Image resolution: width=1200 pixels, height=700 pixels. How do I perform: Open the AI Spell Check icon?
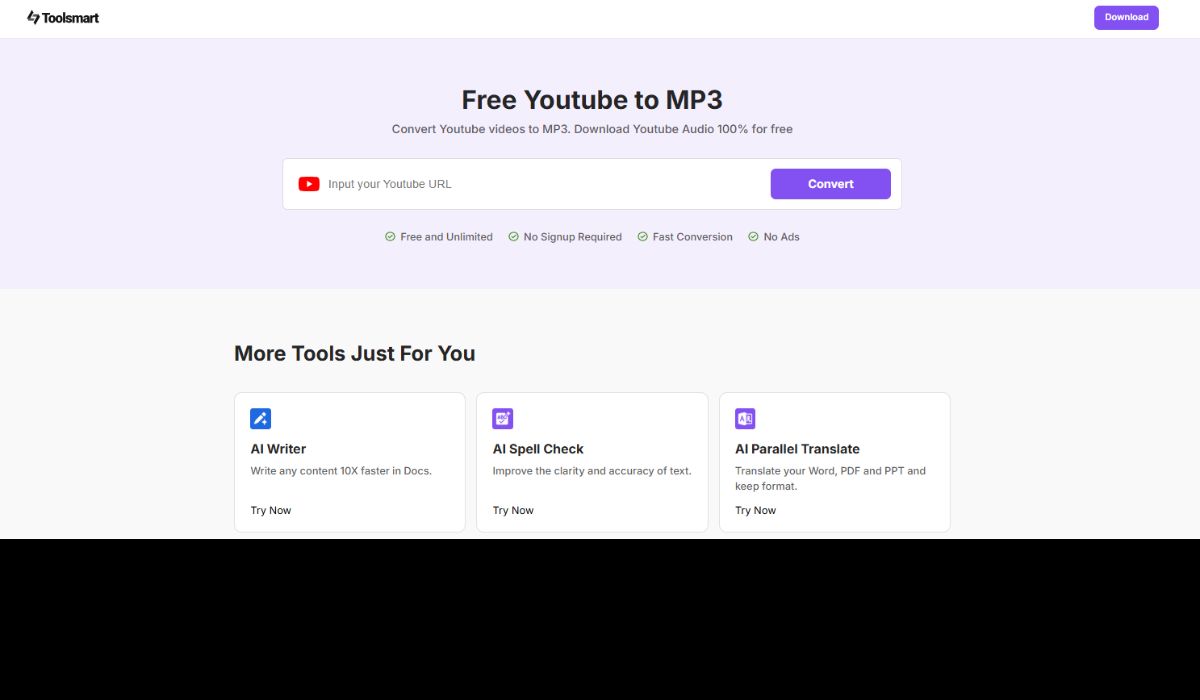[502, 418]
